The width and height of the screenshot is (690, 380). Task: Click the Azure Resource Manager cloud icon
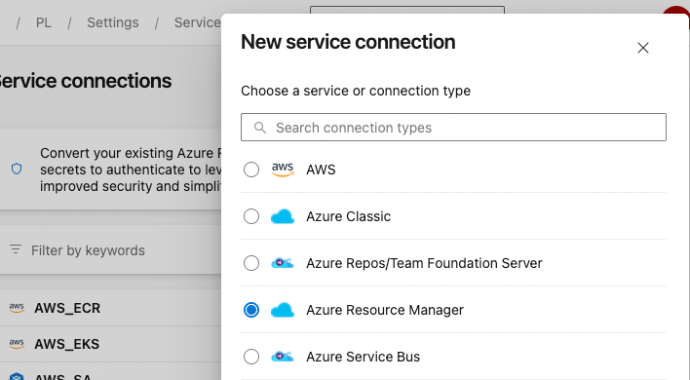[x=283, y=310]
